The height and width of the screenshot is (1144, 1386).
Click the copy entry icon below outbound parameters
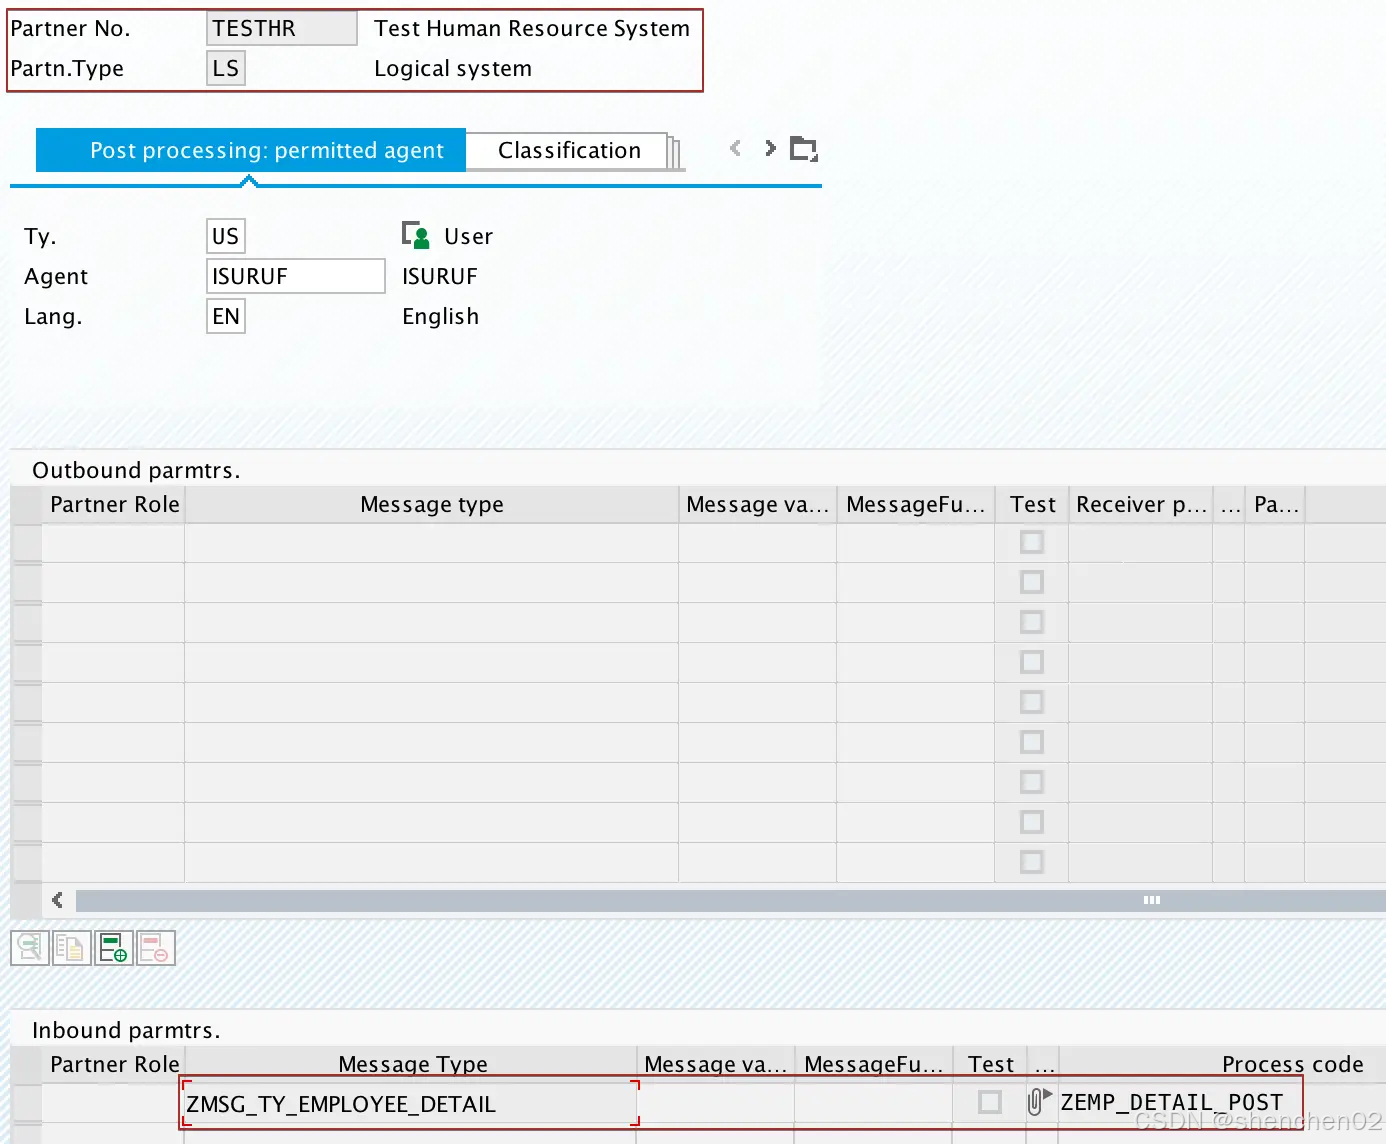tap(71, 947)
